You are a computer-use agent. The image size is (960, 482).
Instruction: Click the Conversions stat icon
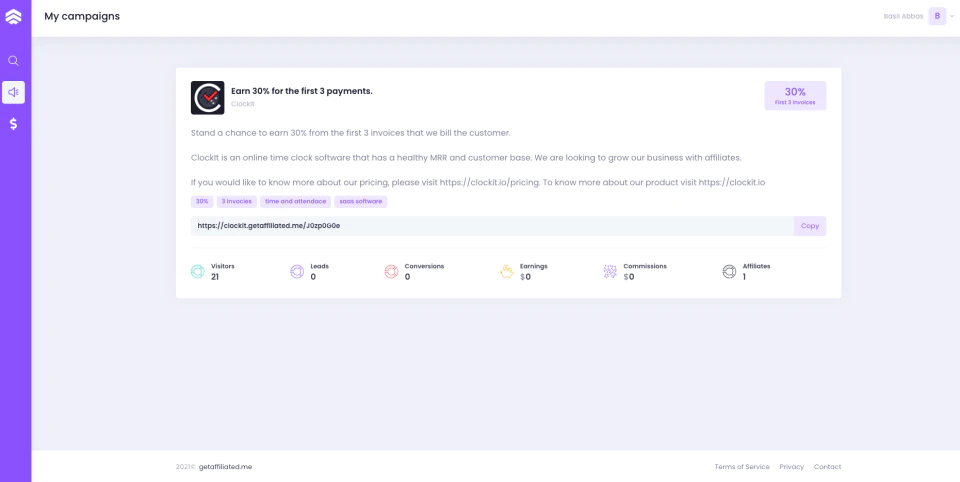391,272
